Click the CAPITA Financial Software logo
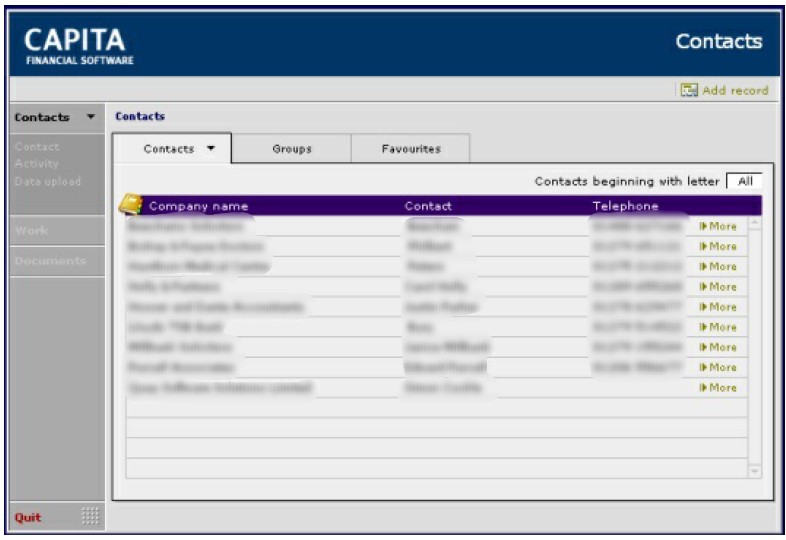This screenshot has width=786, height=540. 79,46
